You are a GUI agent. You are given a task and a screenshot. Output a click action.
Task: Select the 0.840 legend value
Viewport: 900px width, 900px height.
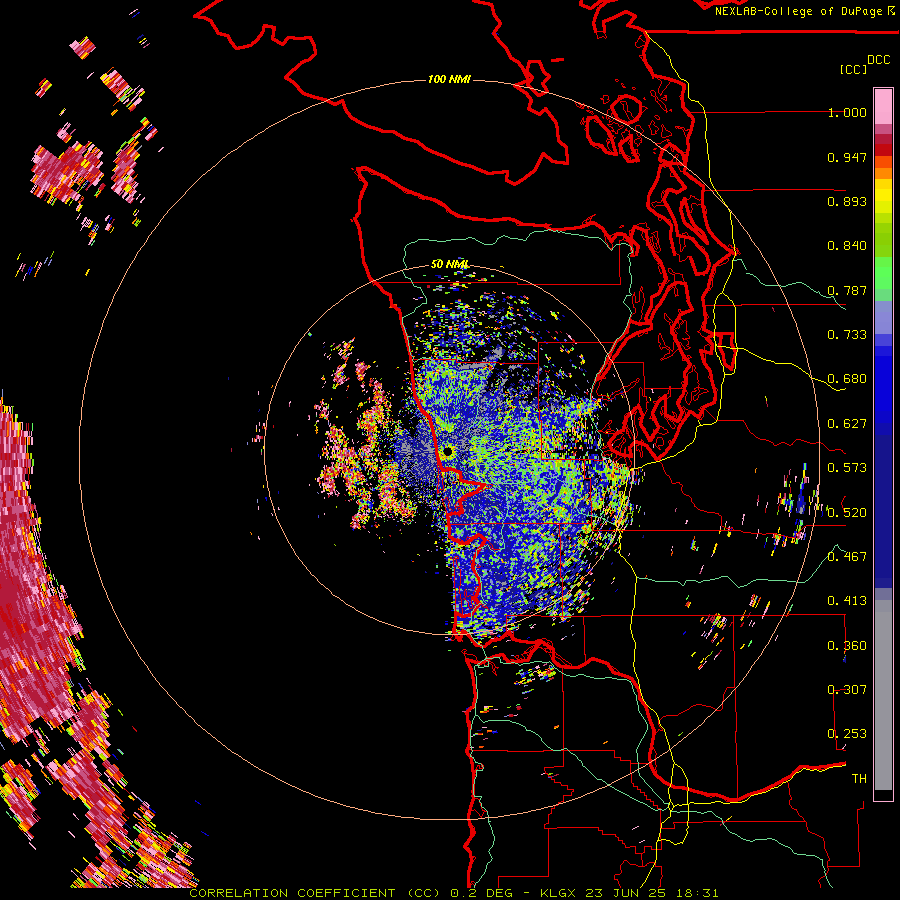(847, 246)
